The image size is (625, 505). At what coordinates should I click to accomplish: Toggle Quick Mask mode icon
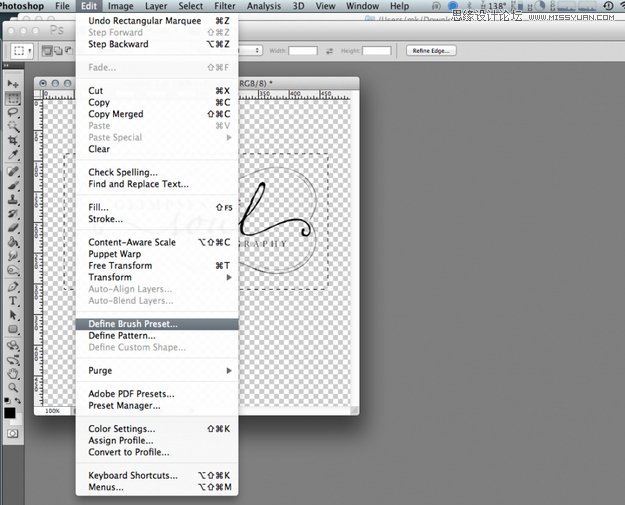(x=13, y=434)
